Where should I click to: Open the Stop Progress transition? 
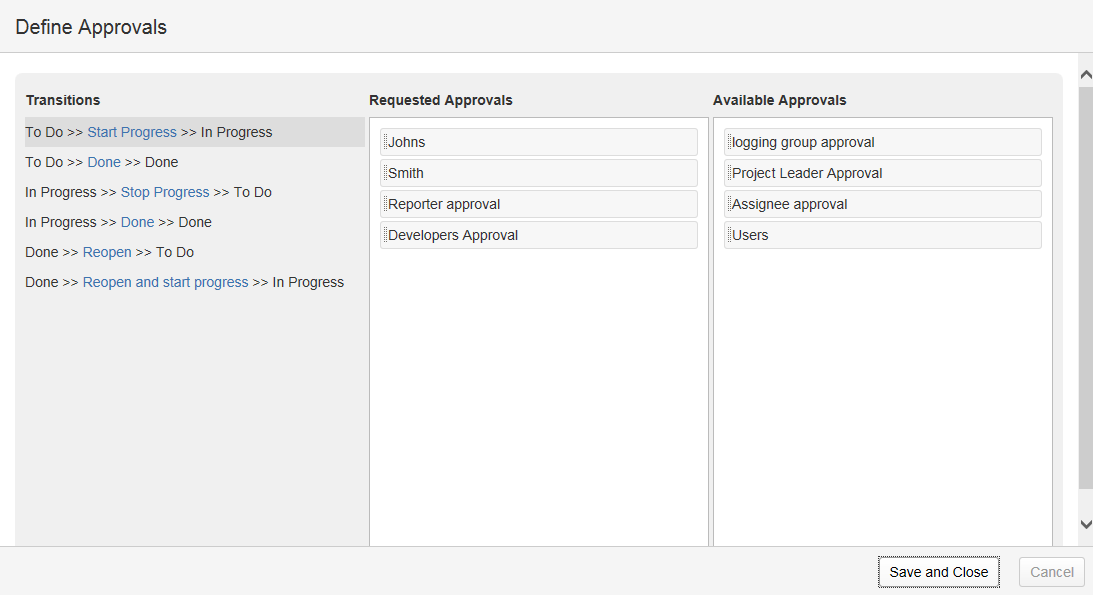(165, 192)
